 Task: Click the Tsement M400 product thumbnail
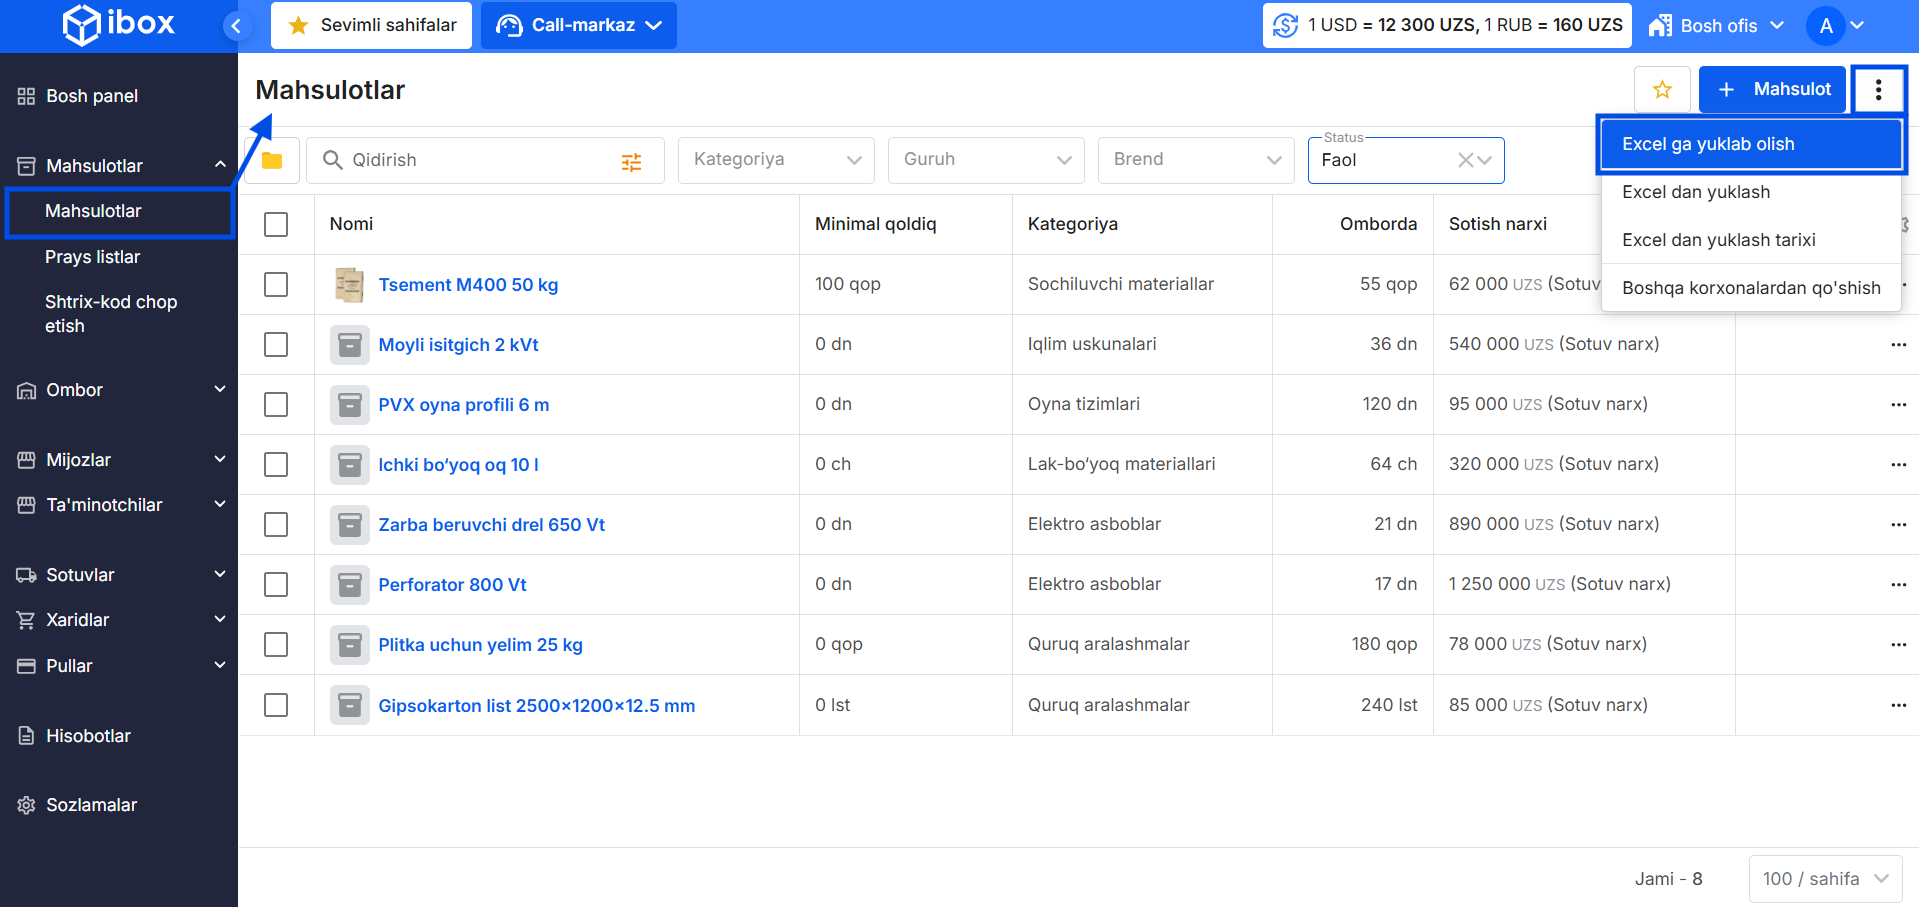point(349,285)
